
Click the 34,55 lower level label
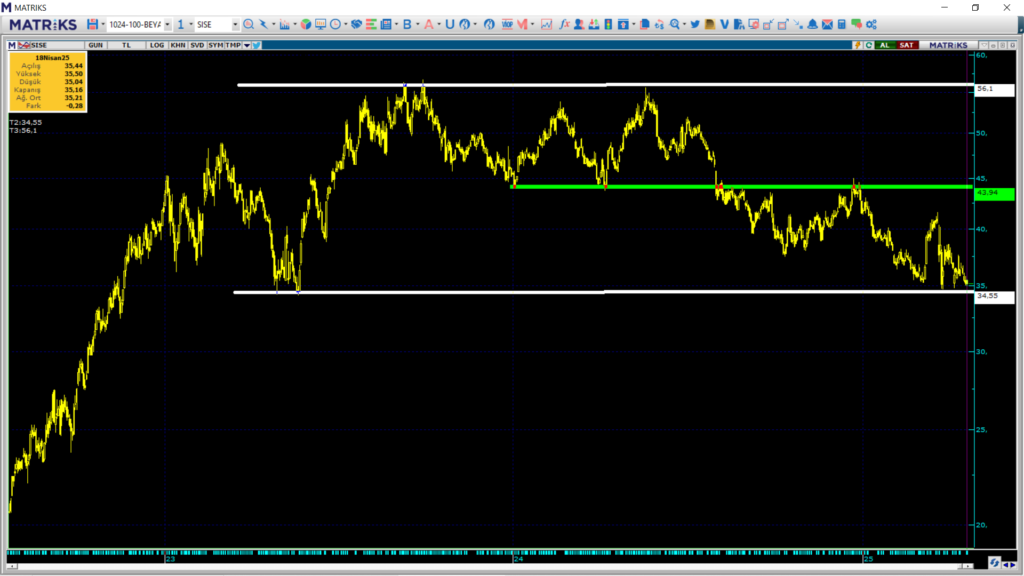(x=994, y=296)
